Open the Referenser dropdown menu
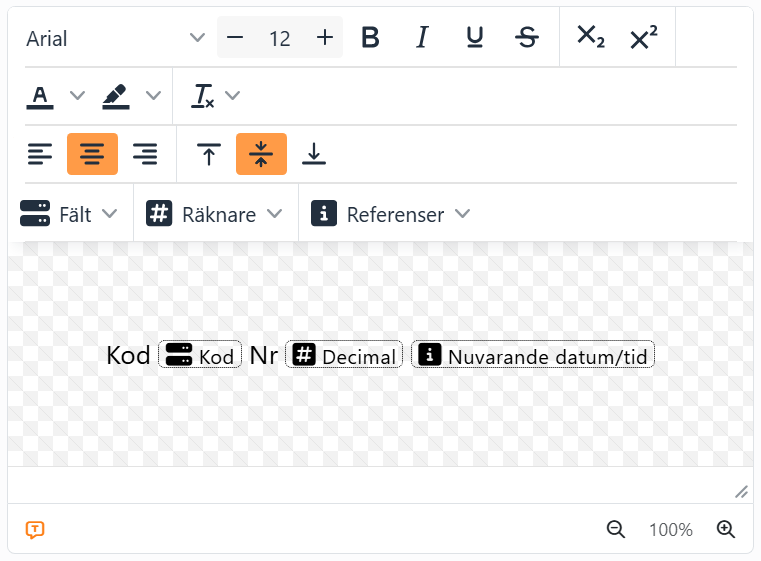The image size is (761, 561). 391,214
